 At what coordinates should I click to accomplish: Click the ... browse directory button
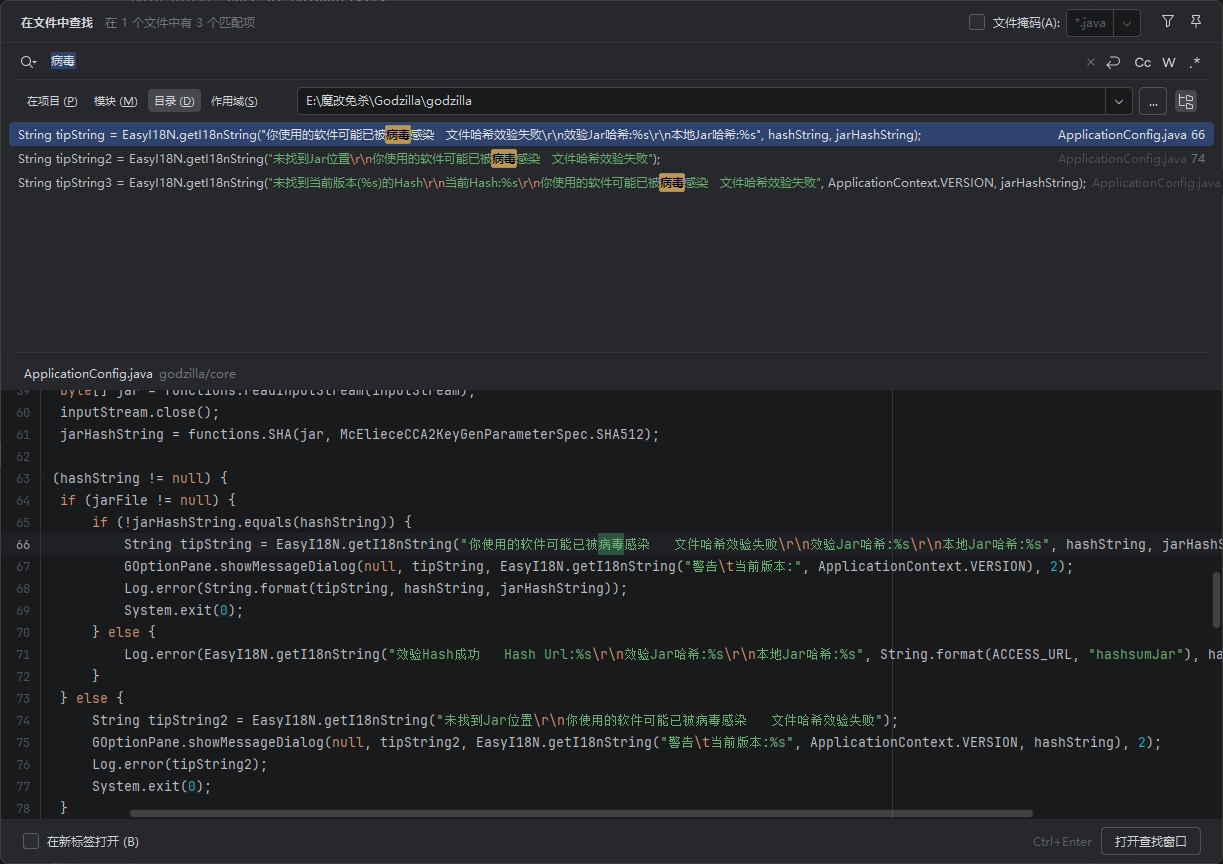1152,101
